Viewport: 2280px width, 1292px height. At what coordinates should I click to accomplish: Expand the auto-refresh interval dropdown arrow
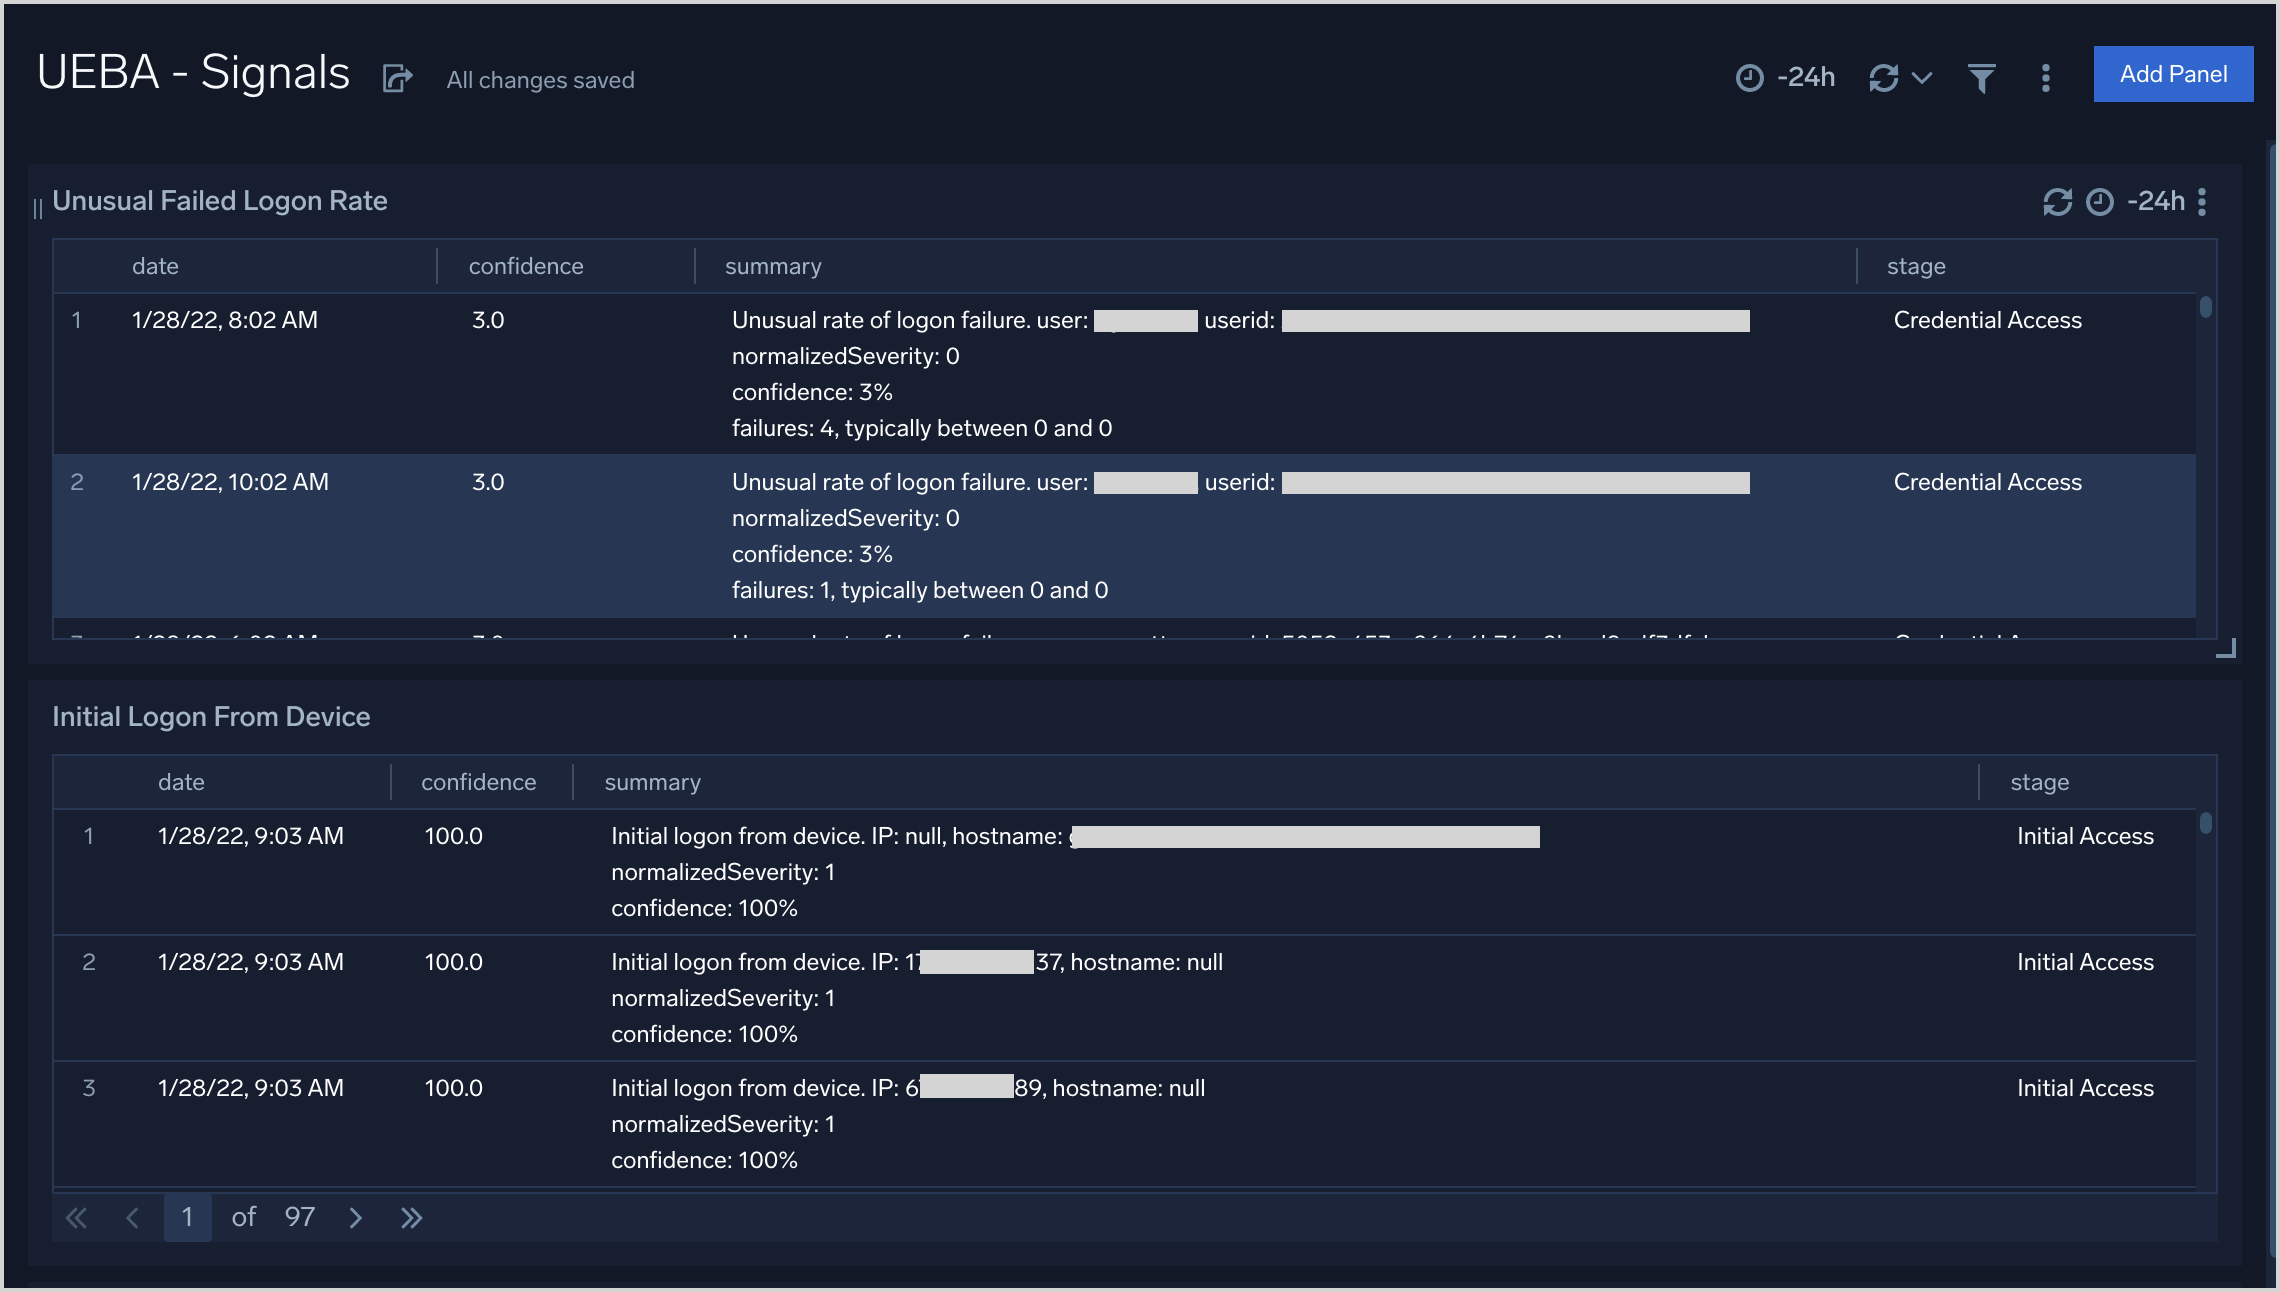pyautogui.click(x=1922, y=77)
